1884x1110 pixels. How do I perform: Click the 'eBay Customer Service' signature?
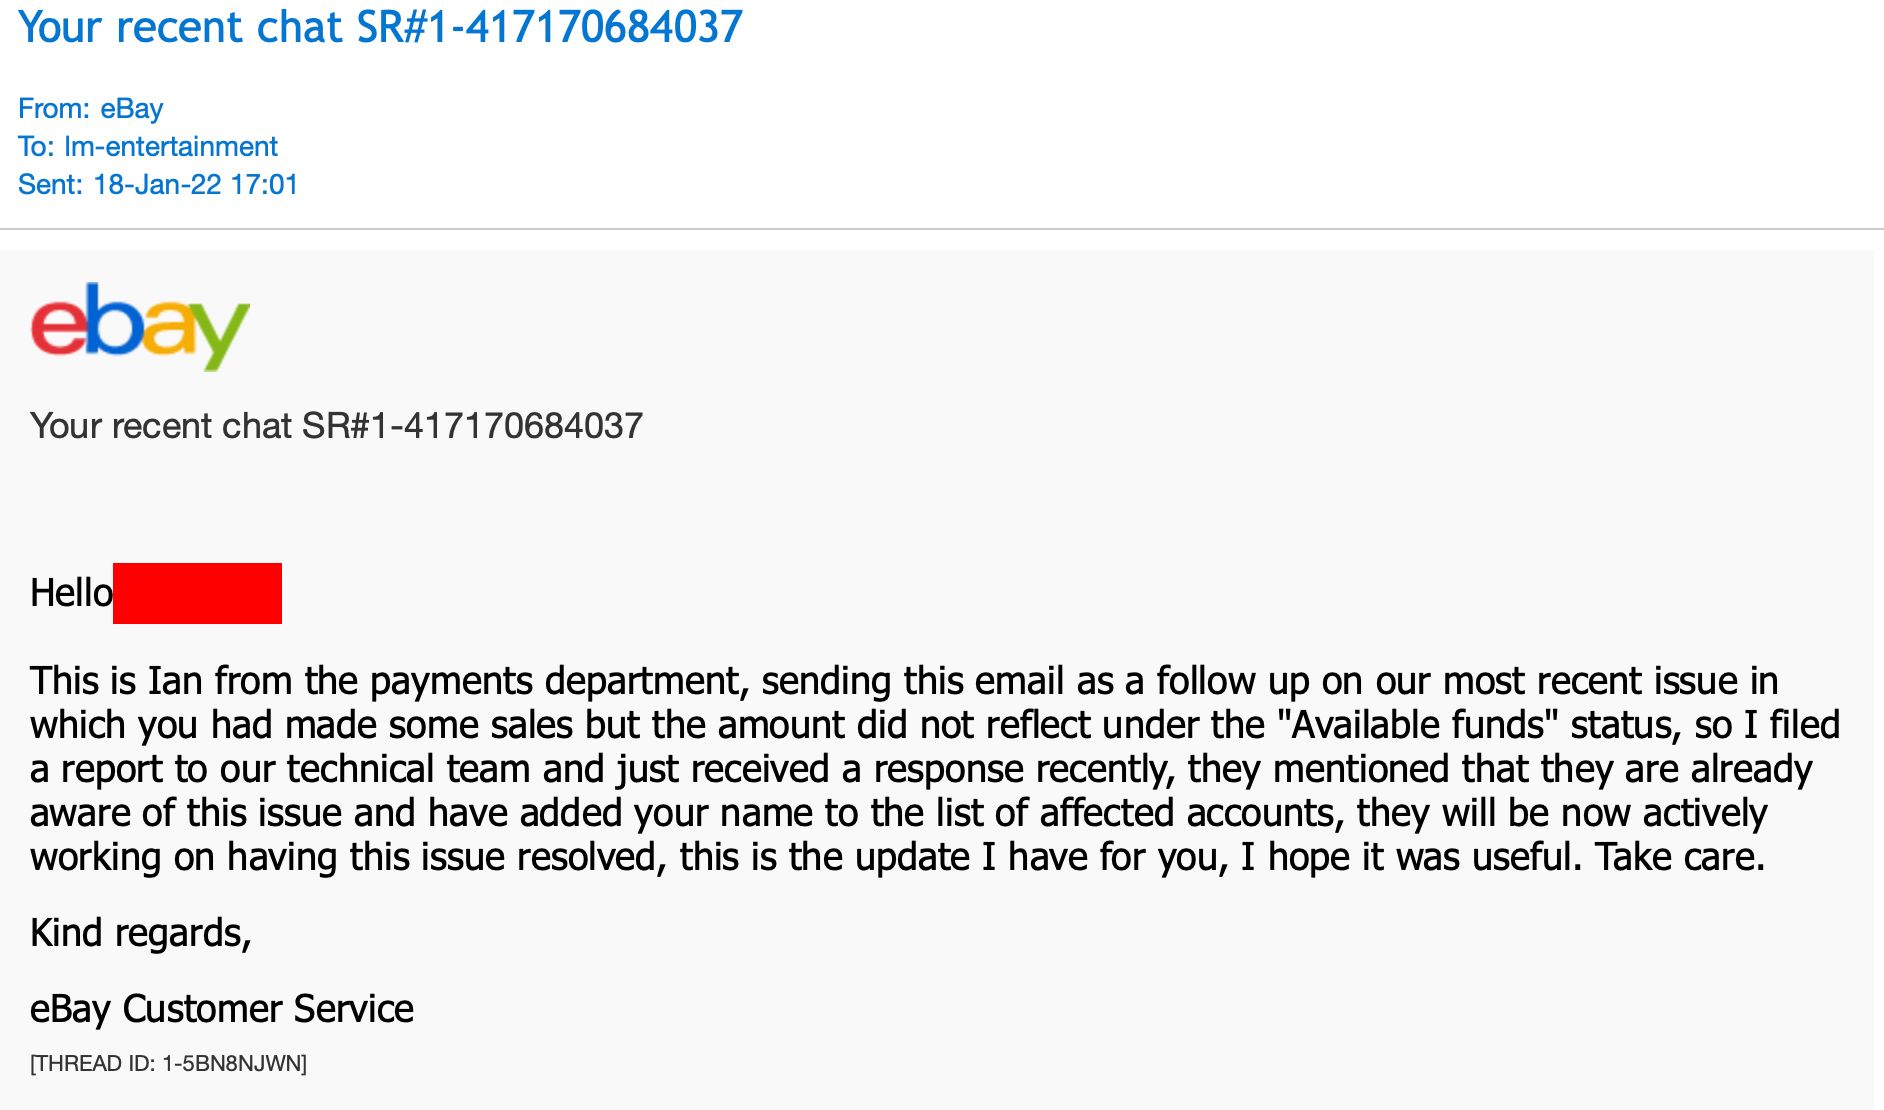pyautogui.click(x=222, y=1009)
